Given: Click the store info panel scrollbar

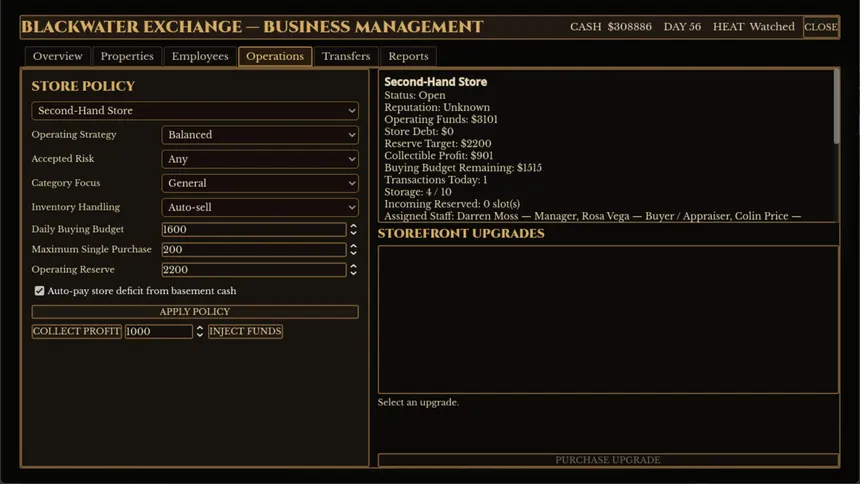Looking at the screenshot, I should [x=836, y=107].
